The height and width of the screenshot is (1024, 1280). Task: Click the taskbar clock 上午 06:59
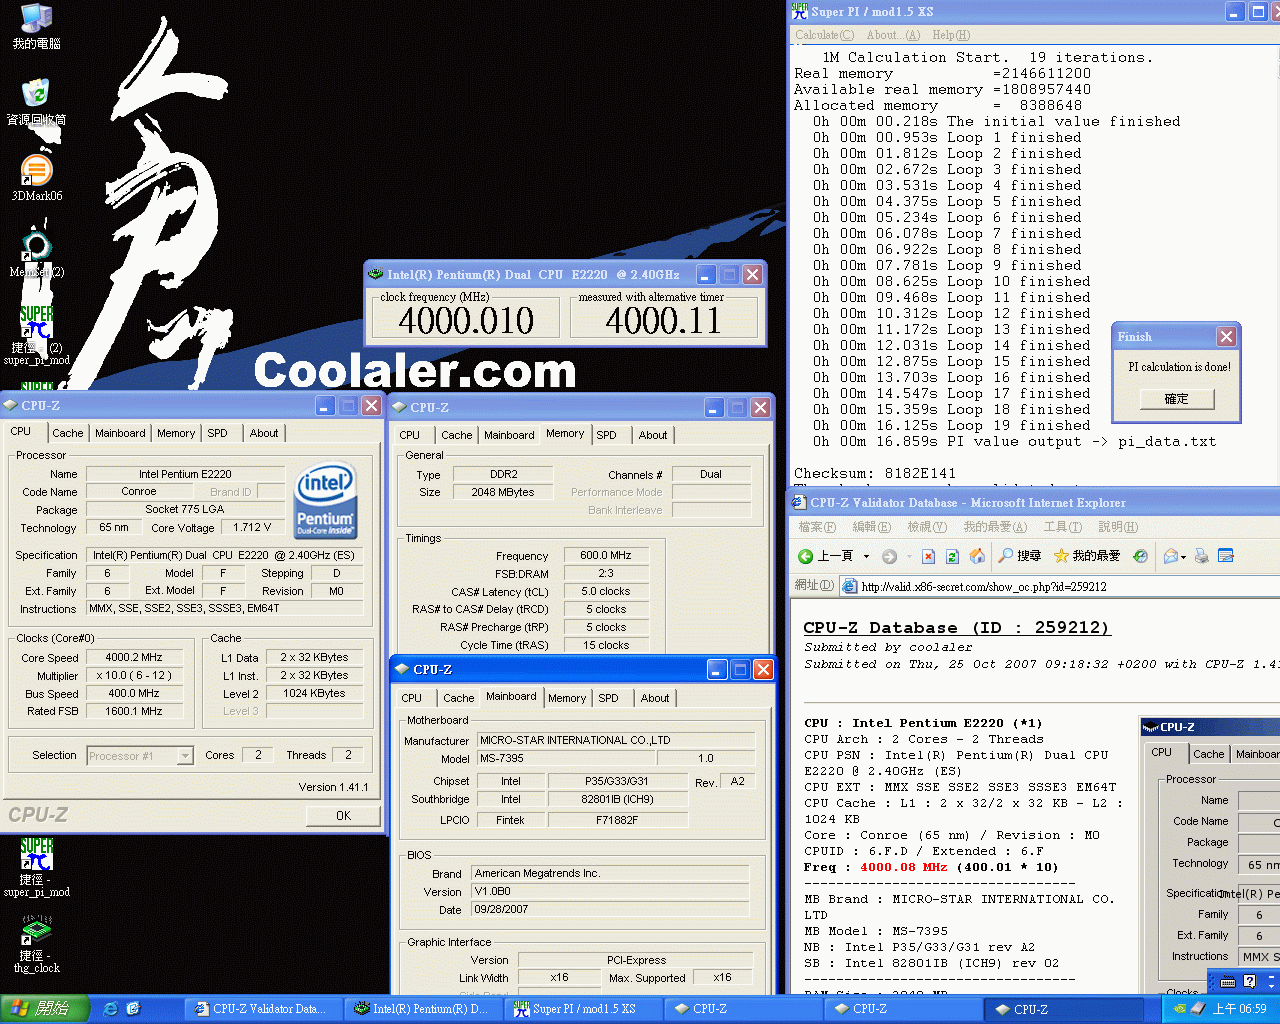[x=1239, y=1009]
